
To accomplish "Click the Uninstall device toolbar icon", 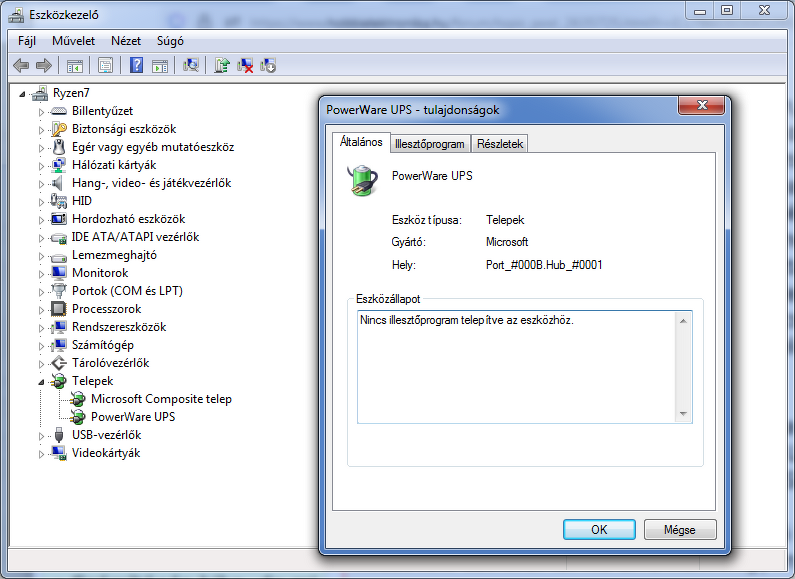I will 245,65.
